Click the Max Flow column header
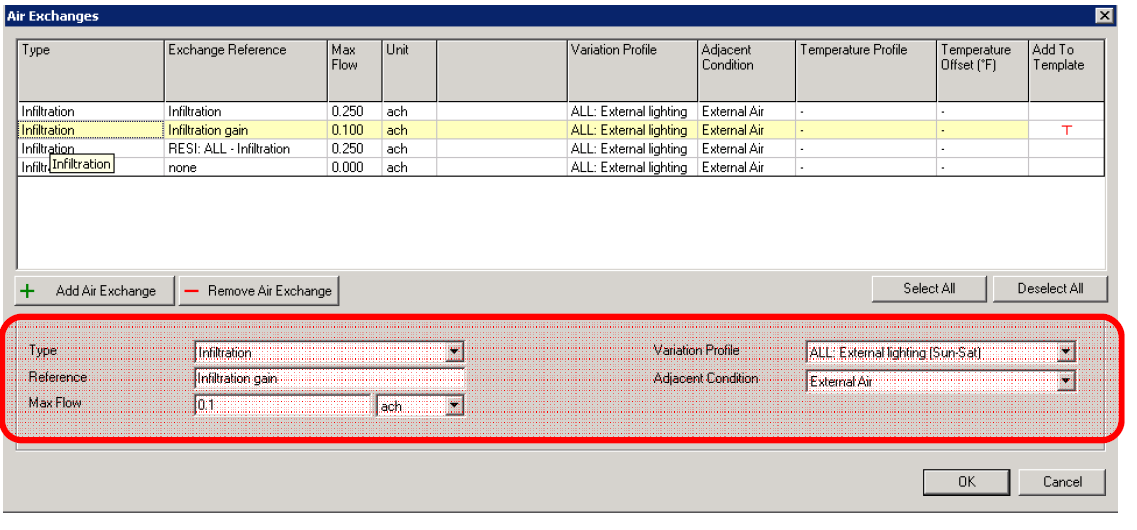1137x530 pixels. point(354,70)
